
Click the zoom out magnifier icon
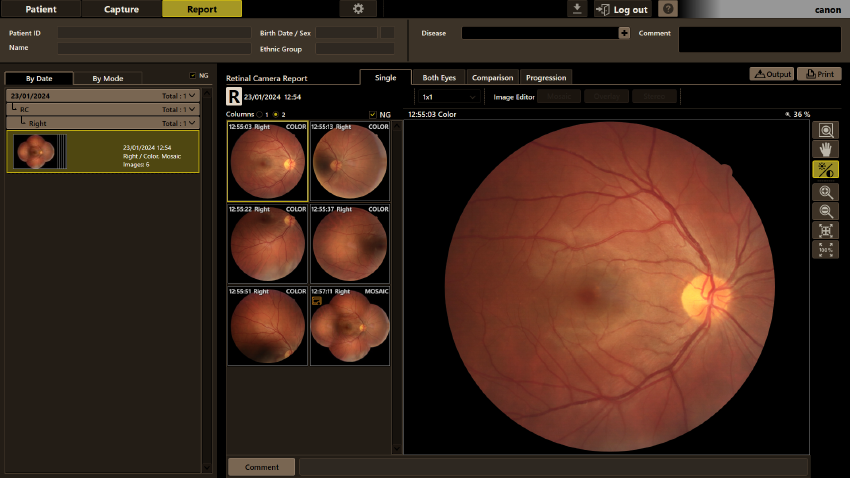825,211
